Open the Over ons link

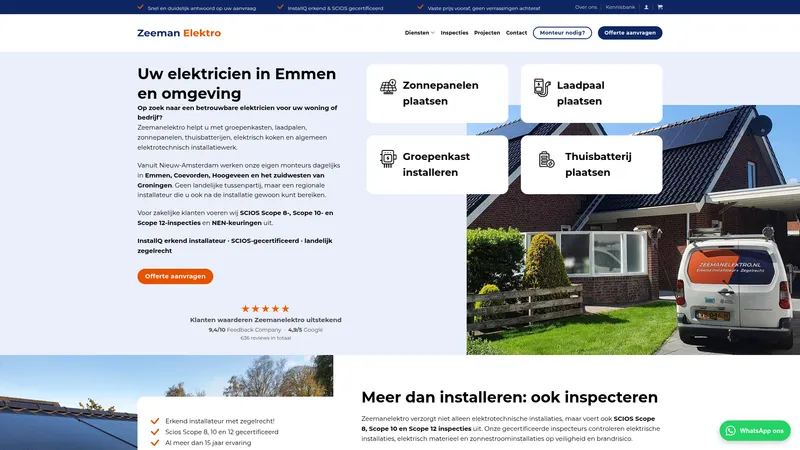point(586,7)
